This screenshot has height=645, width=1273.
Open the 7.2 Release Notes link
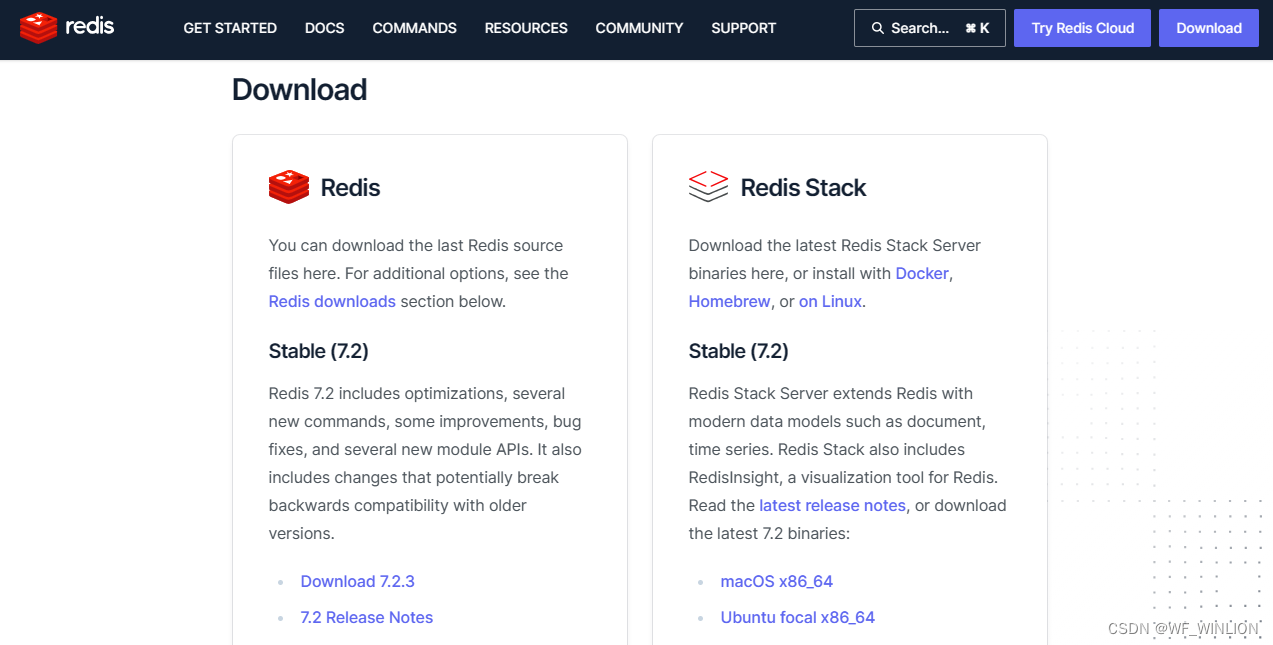pyautogui.click(x=367, y=617)
